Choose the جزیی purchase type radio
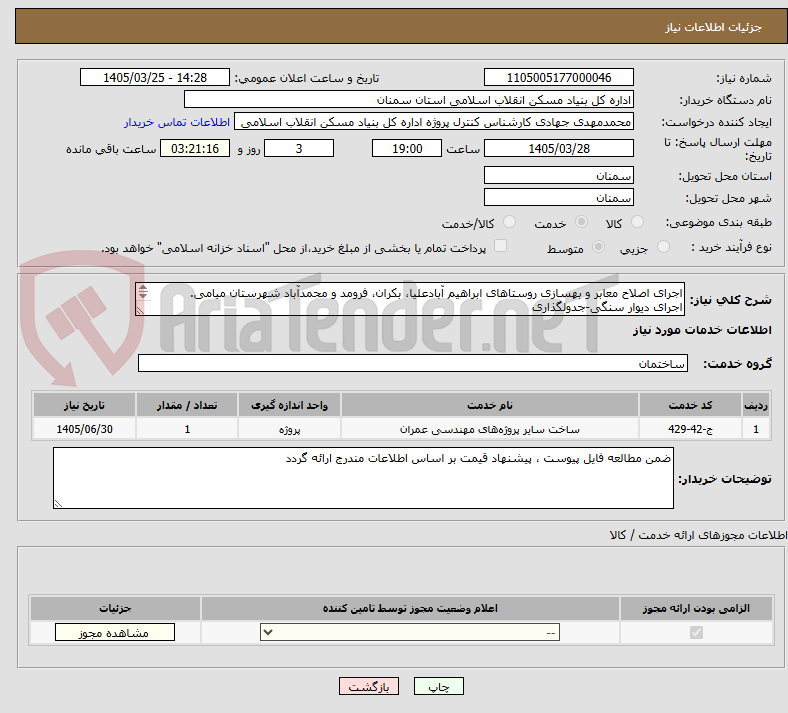Viewport: 788px width, 713px height. [663, 247]
